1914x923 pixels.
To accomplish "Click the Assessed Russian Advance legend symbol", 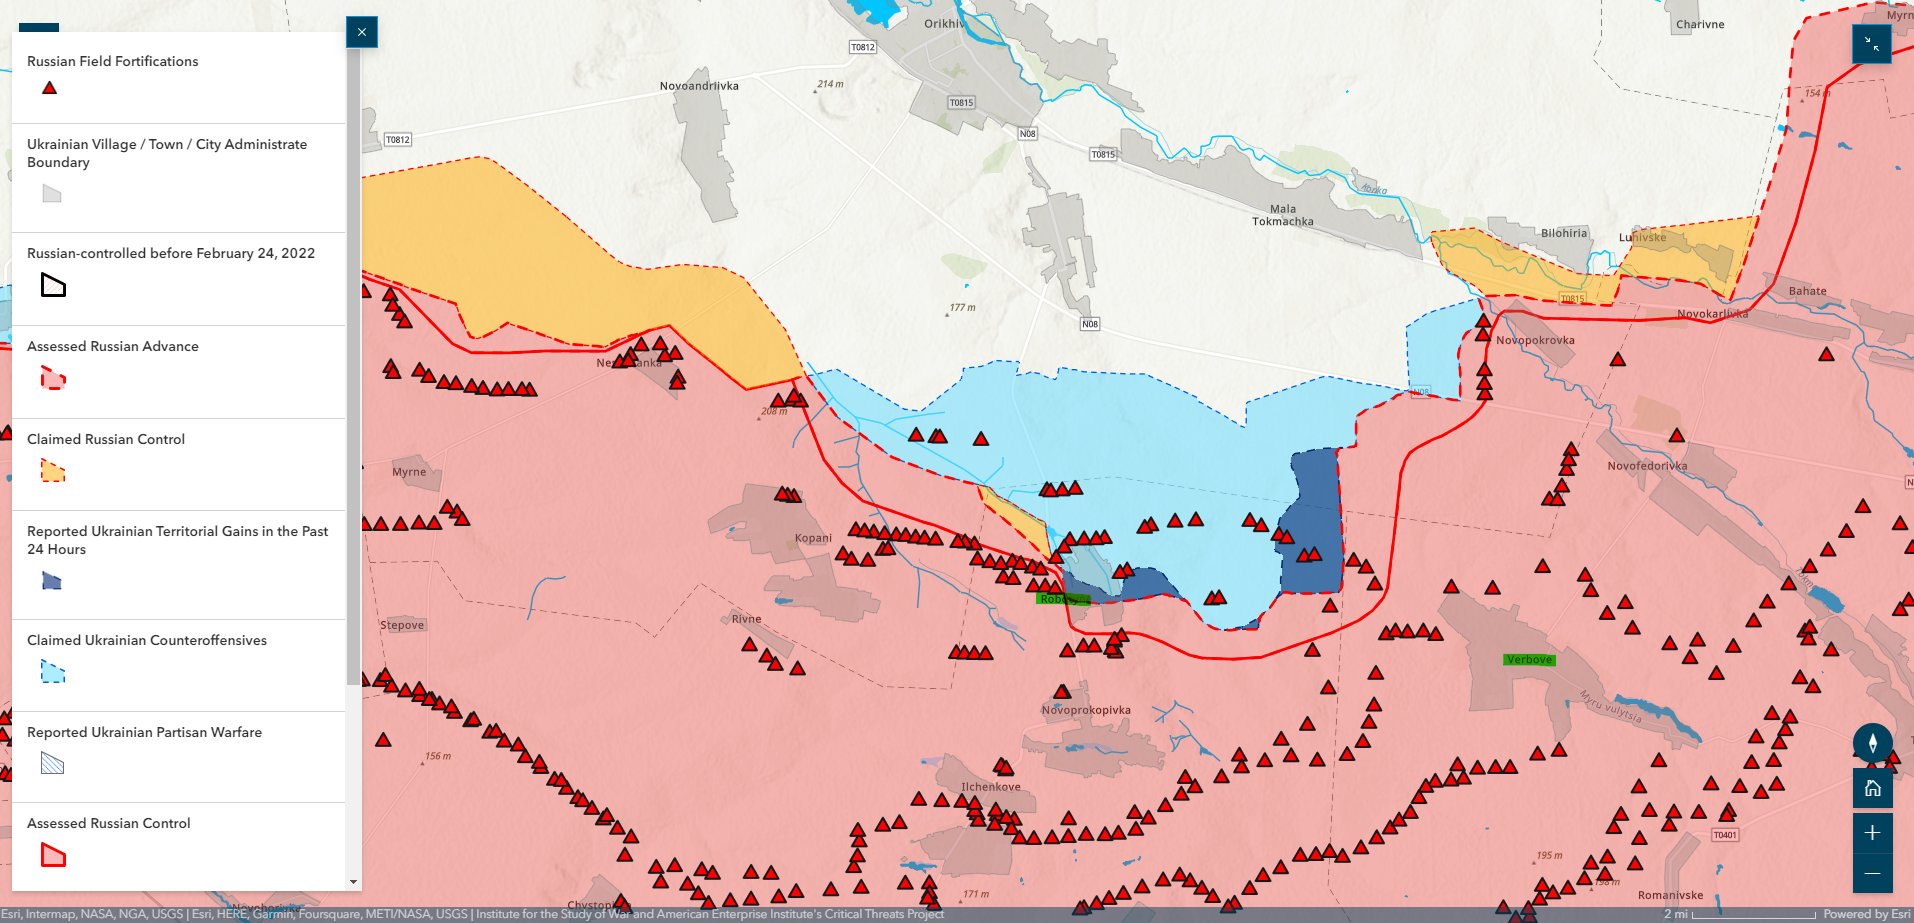I will point(53,378).
